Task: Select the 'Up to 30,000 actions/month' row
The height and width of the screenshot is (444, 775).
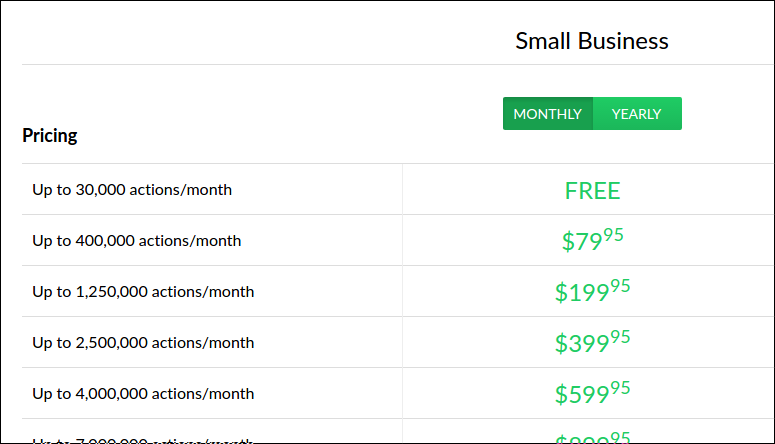Action: pos(397,189)
